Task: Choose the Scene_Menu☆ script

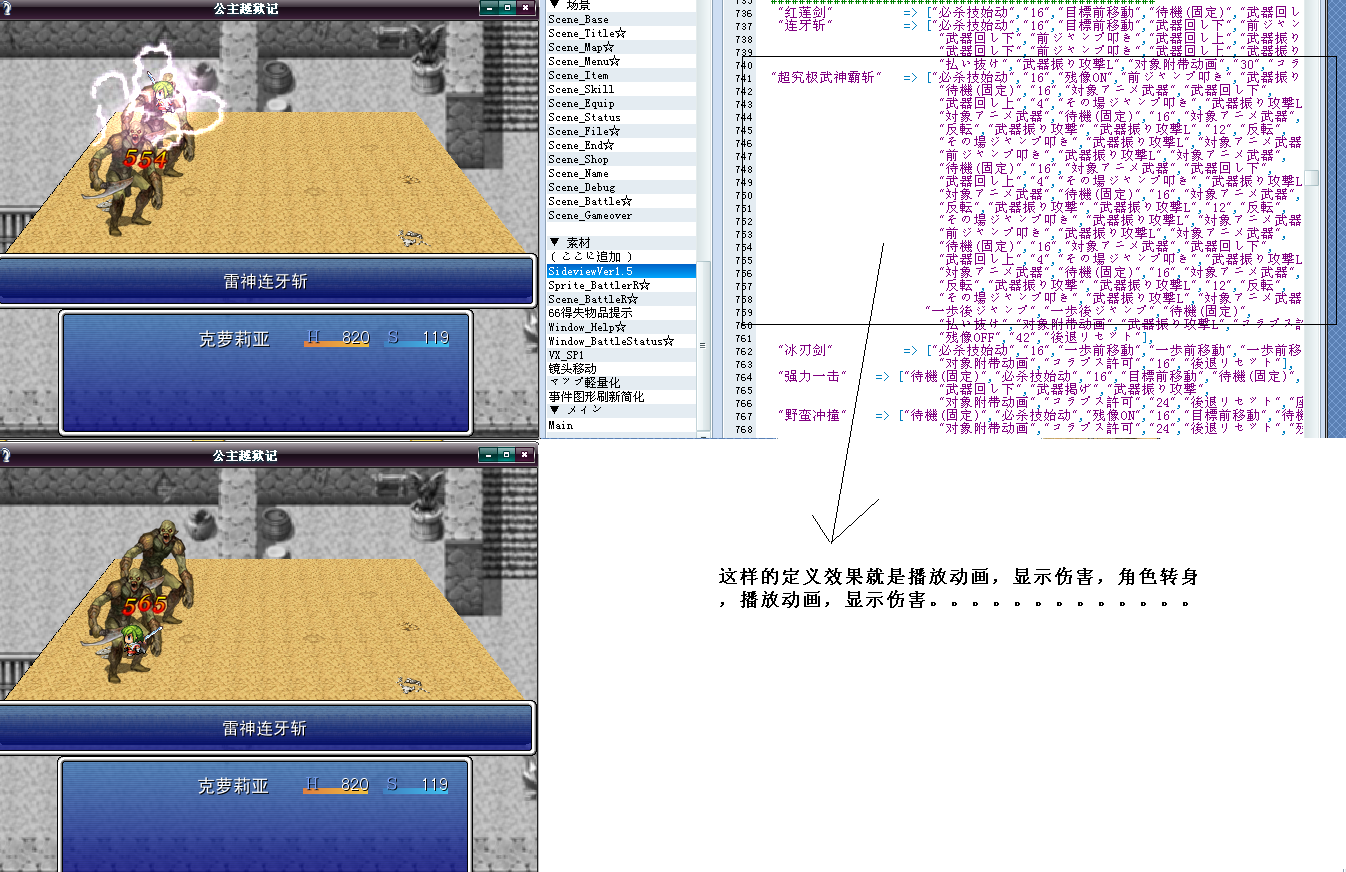Action: pos(621,61)
